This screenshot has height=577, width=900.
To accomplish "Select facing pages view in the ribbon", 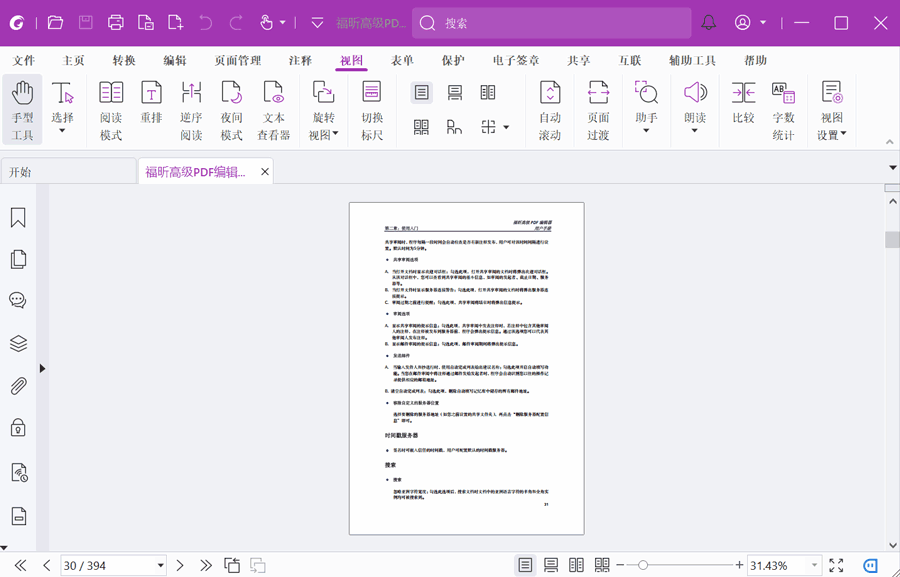I will (x=488, y=92).
